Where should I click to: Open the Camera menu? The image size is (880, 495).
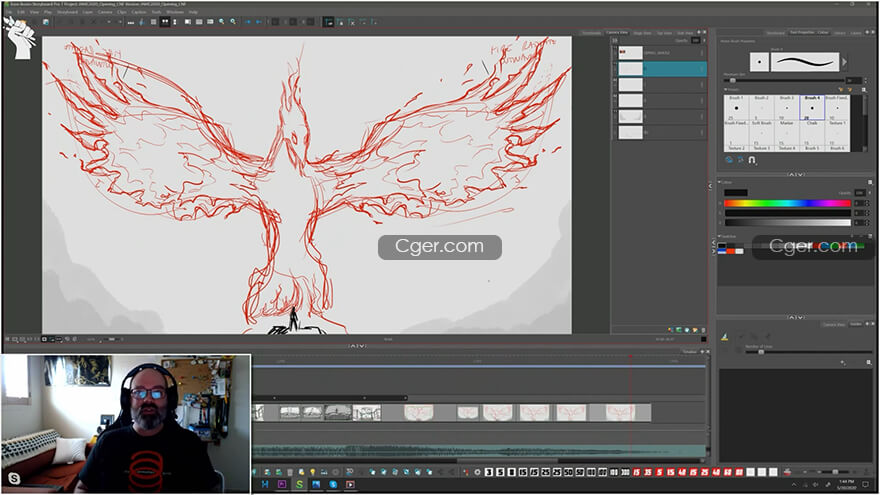pyautogui.click(x=105, y=12)
